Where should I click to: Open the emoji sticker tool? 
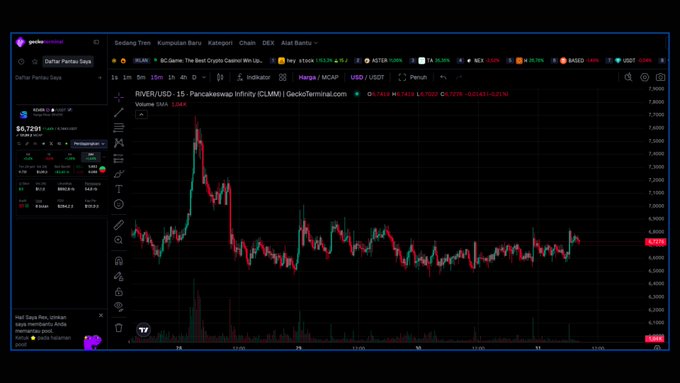(118, 204)
